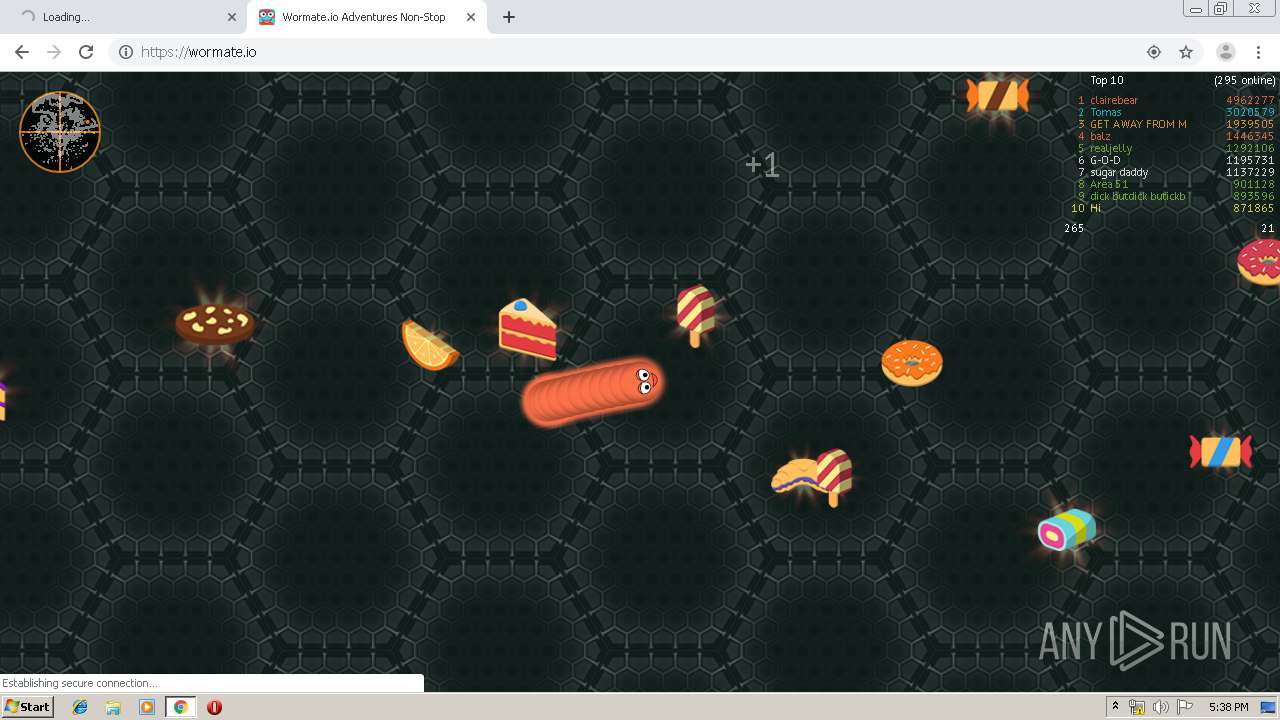Click leaderboard entry Area 51
The width and height of the screenshot is (1280, 720).
coord(1176,184)
